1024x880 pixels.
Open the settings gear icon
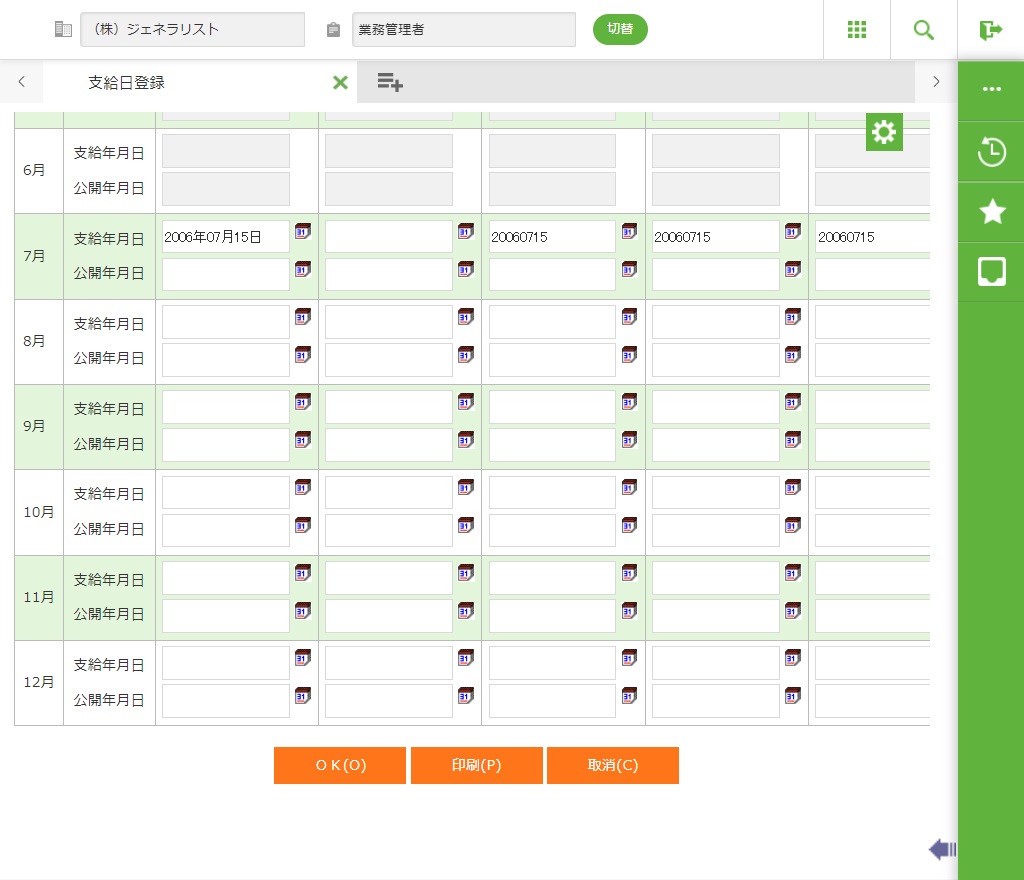pos(884,132)
